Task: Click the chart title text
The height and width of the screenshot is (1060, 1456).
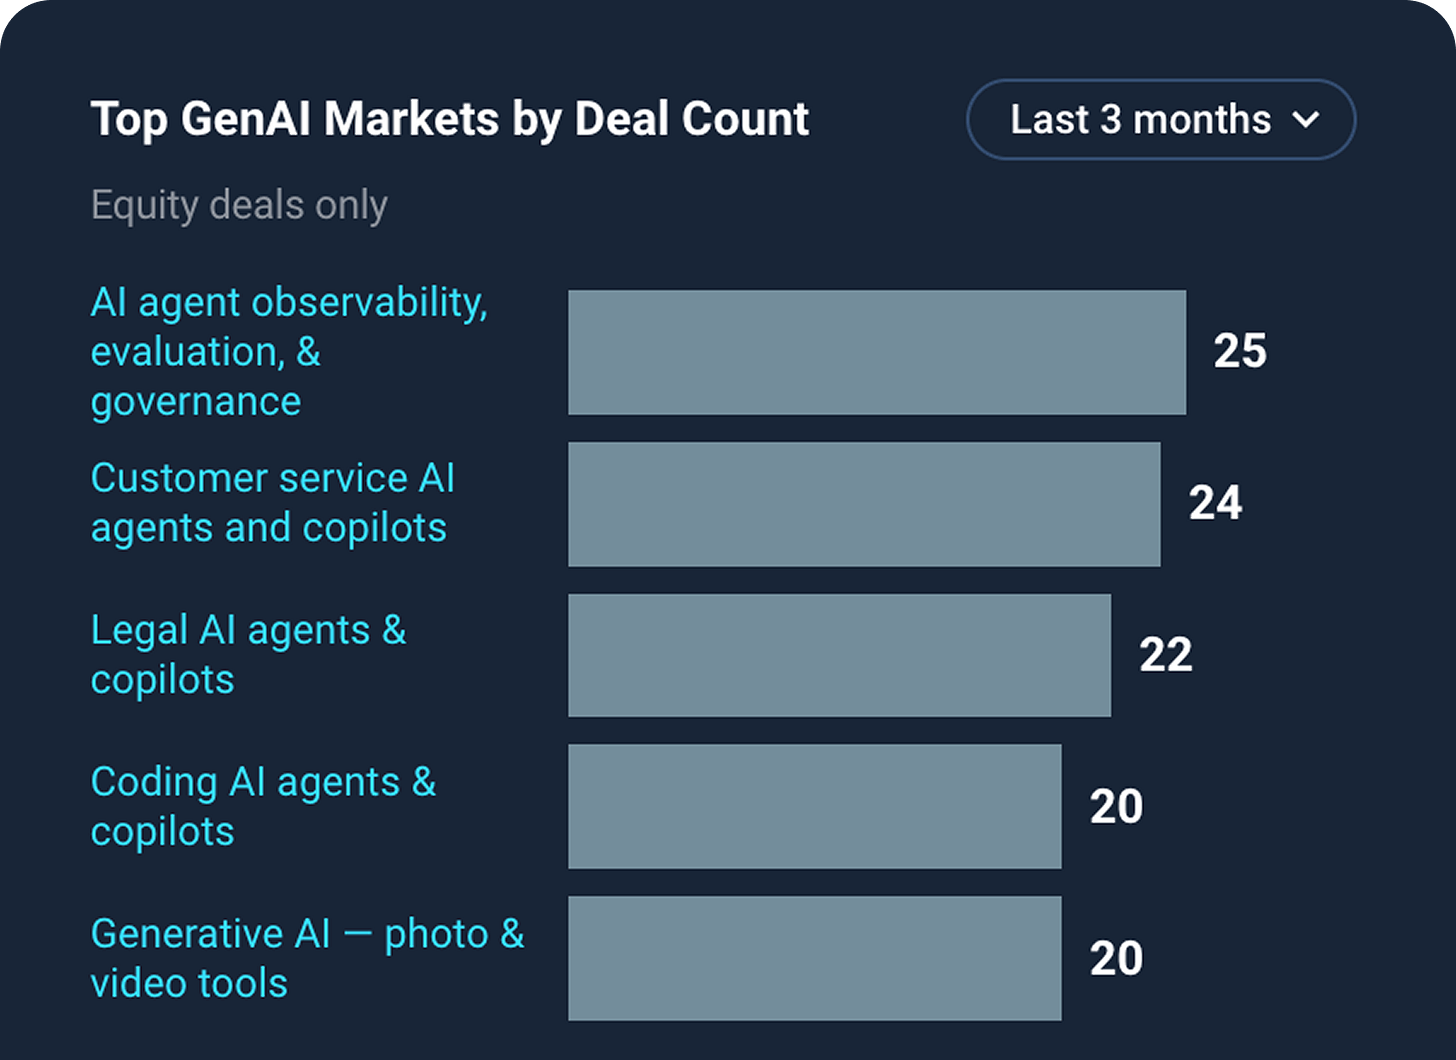Action: (449, 118)
